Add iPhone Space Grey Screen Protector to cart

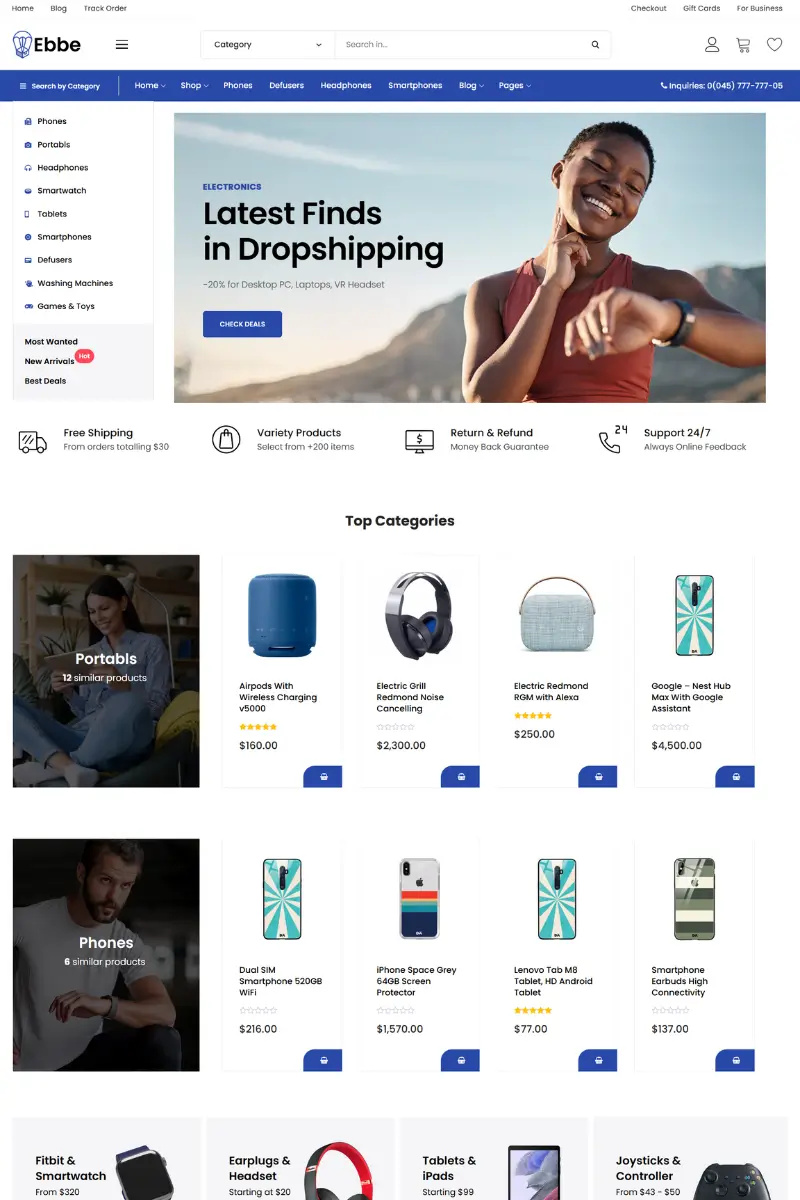pos(460,1060)
